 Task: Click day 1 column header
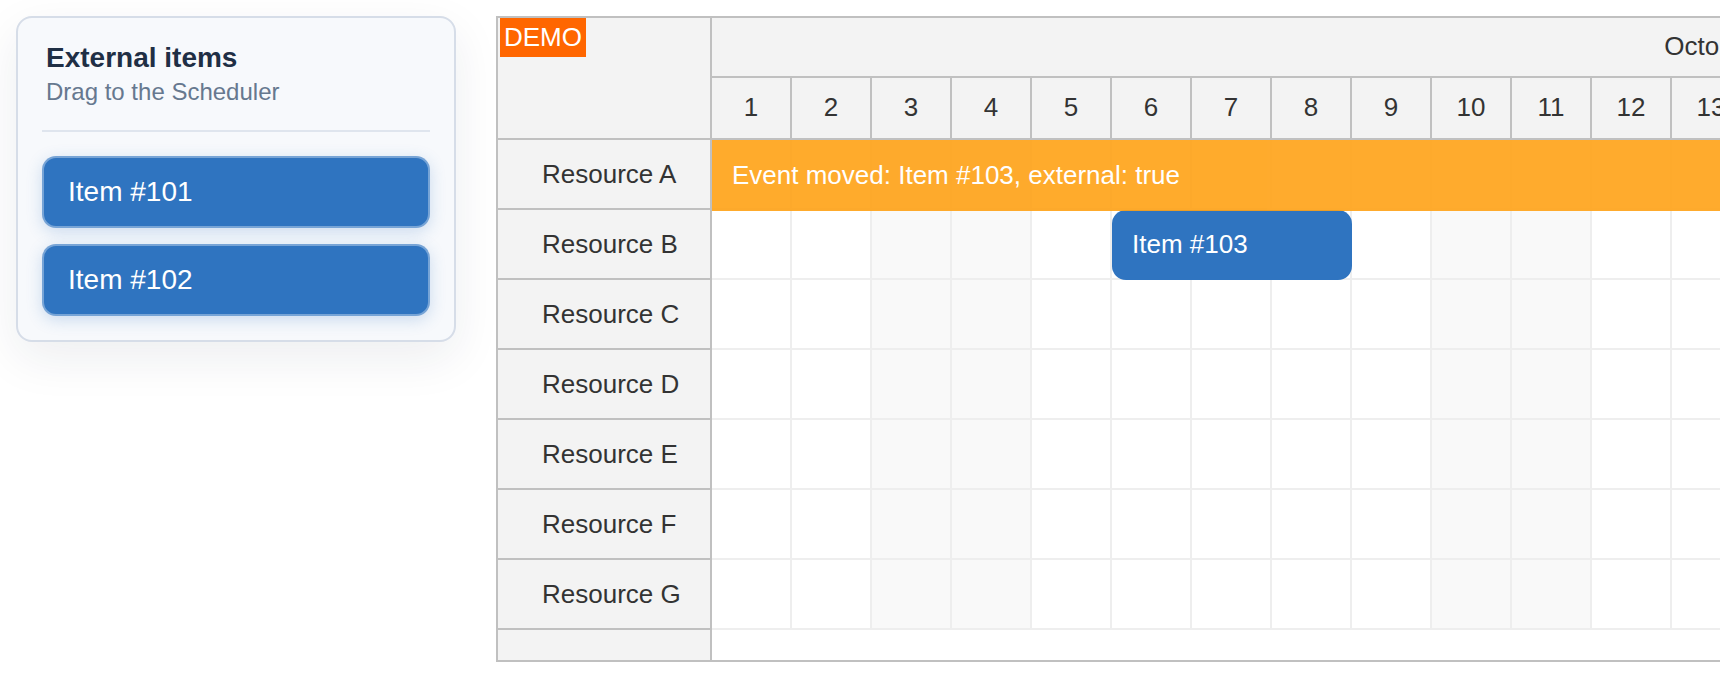[751, 108]
